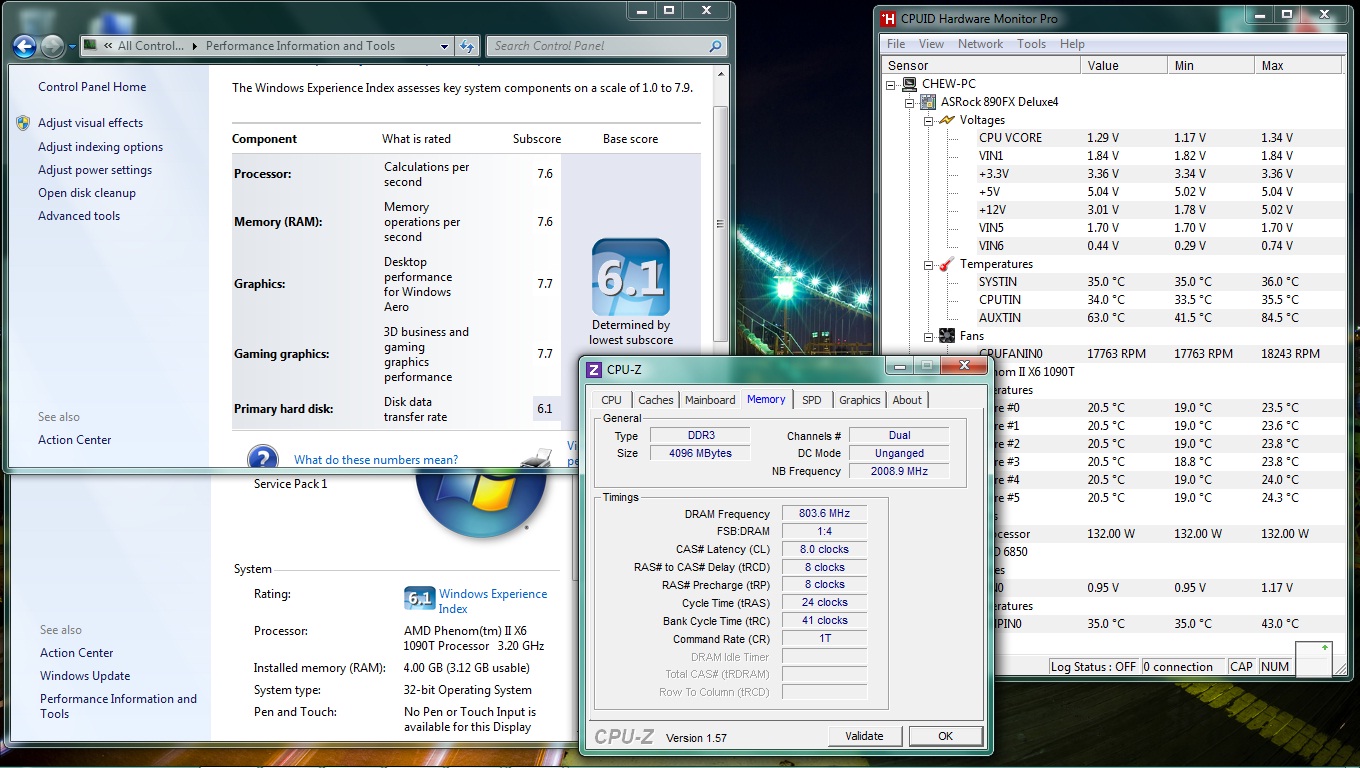Open the Network menu in Hardware Monitor

click(x=980, y=44)
